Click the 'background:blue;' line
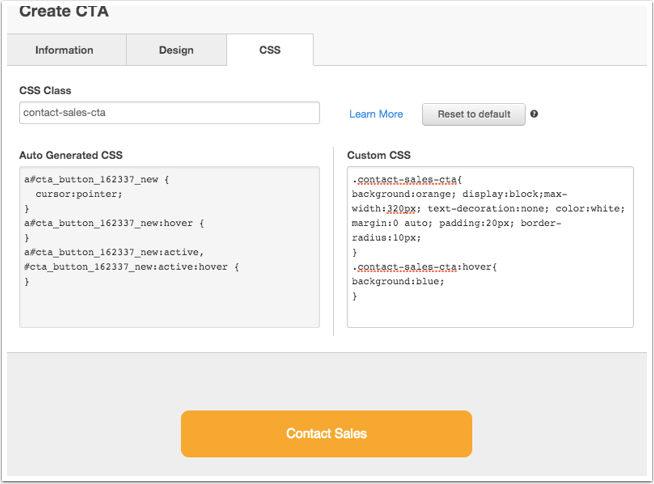This screenshot has height=484, width=654. tap(398, 282)
